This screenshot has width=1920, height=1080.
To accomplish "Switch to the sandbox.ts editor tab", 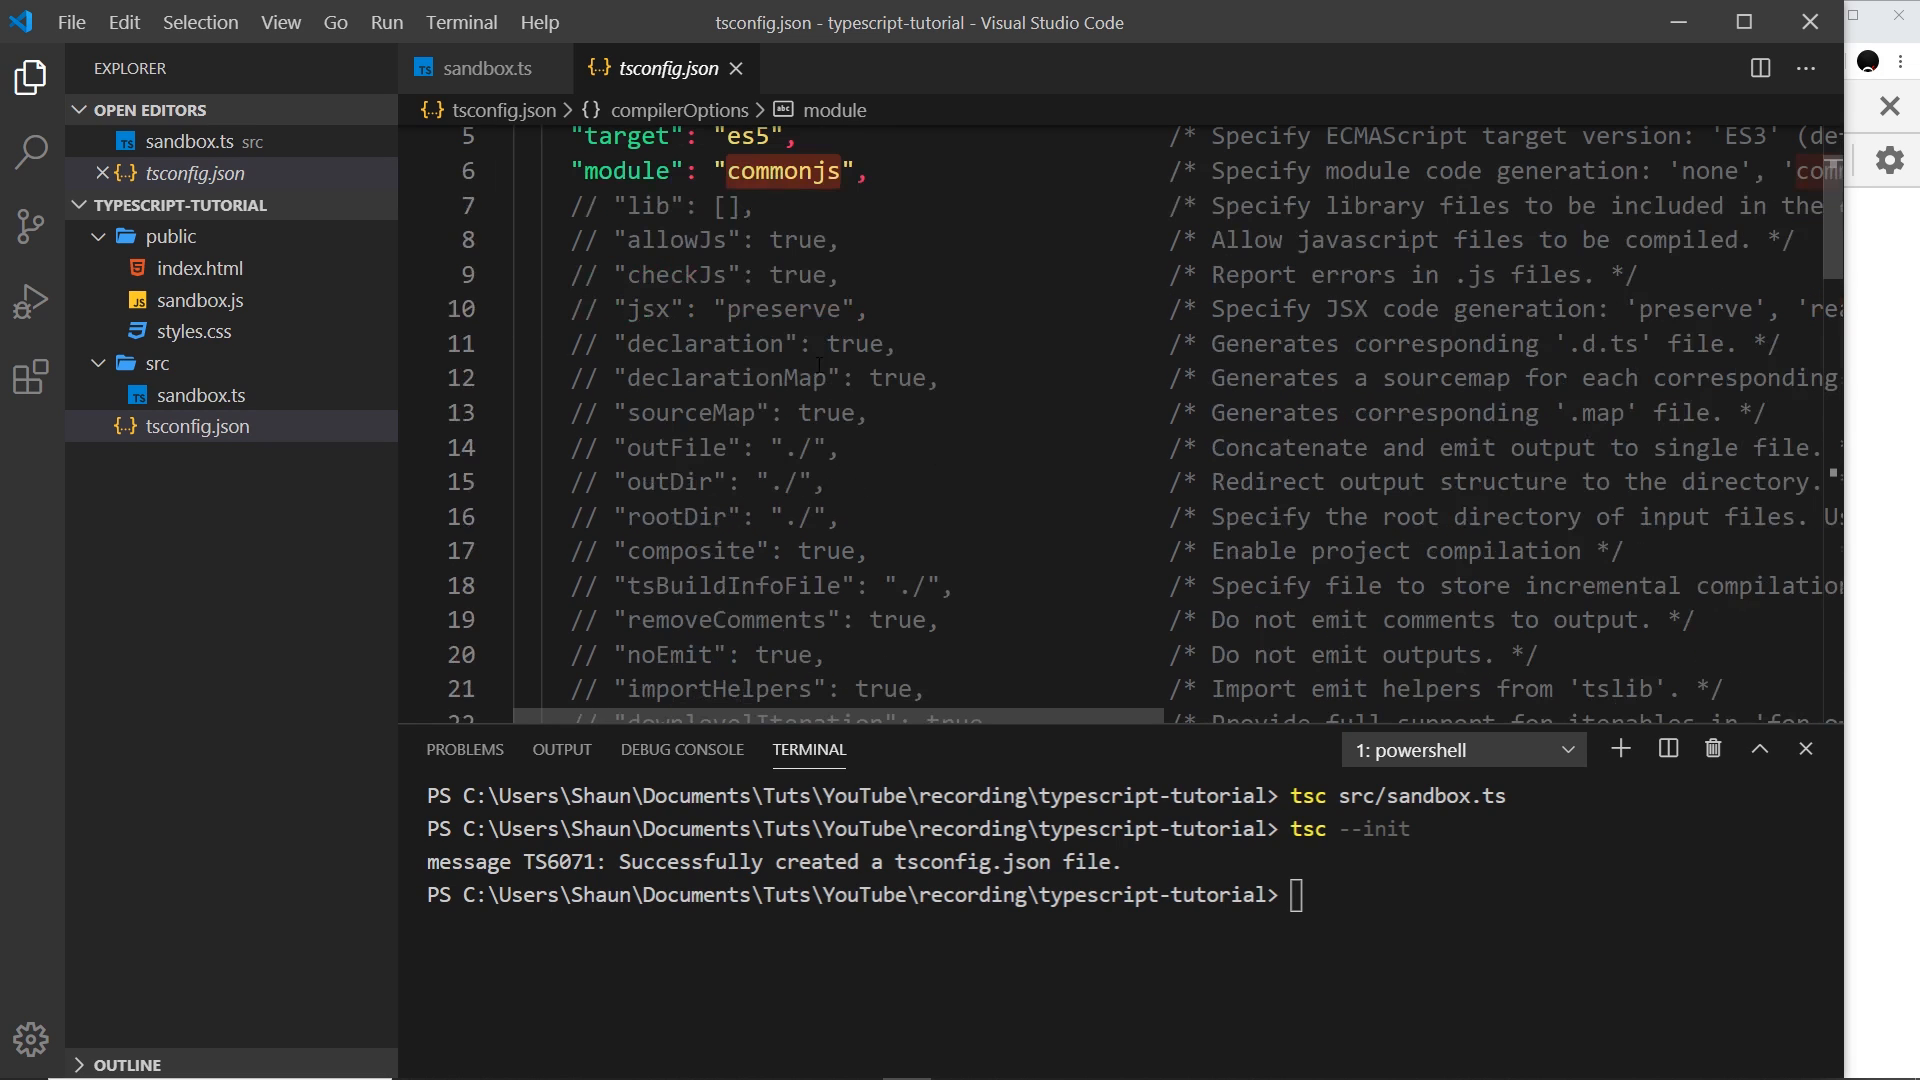I will coord(486,68).
